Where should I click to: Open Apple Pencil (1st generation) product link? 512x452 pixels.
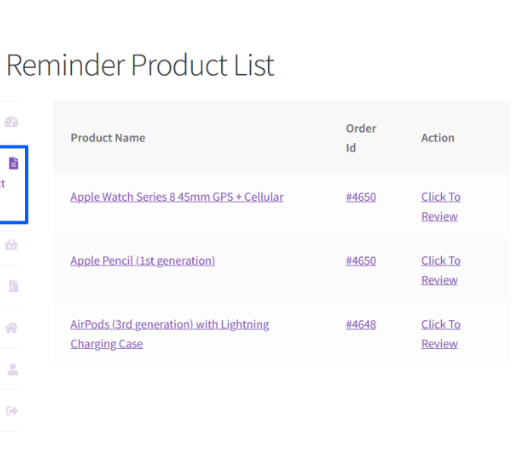pos(143,261)
